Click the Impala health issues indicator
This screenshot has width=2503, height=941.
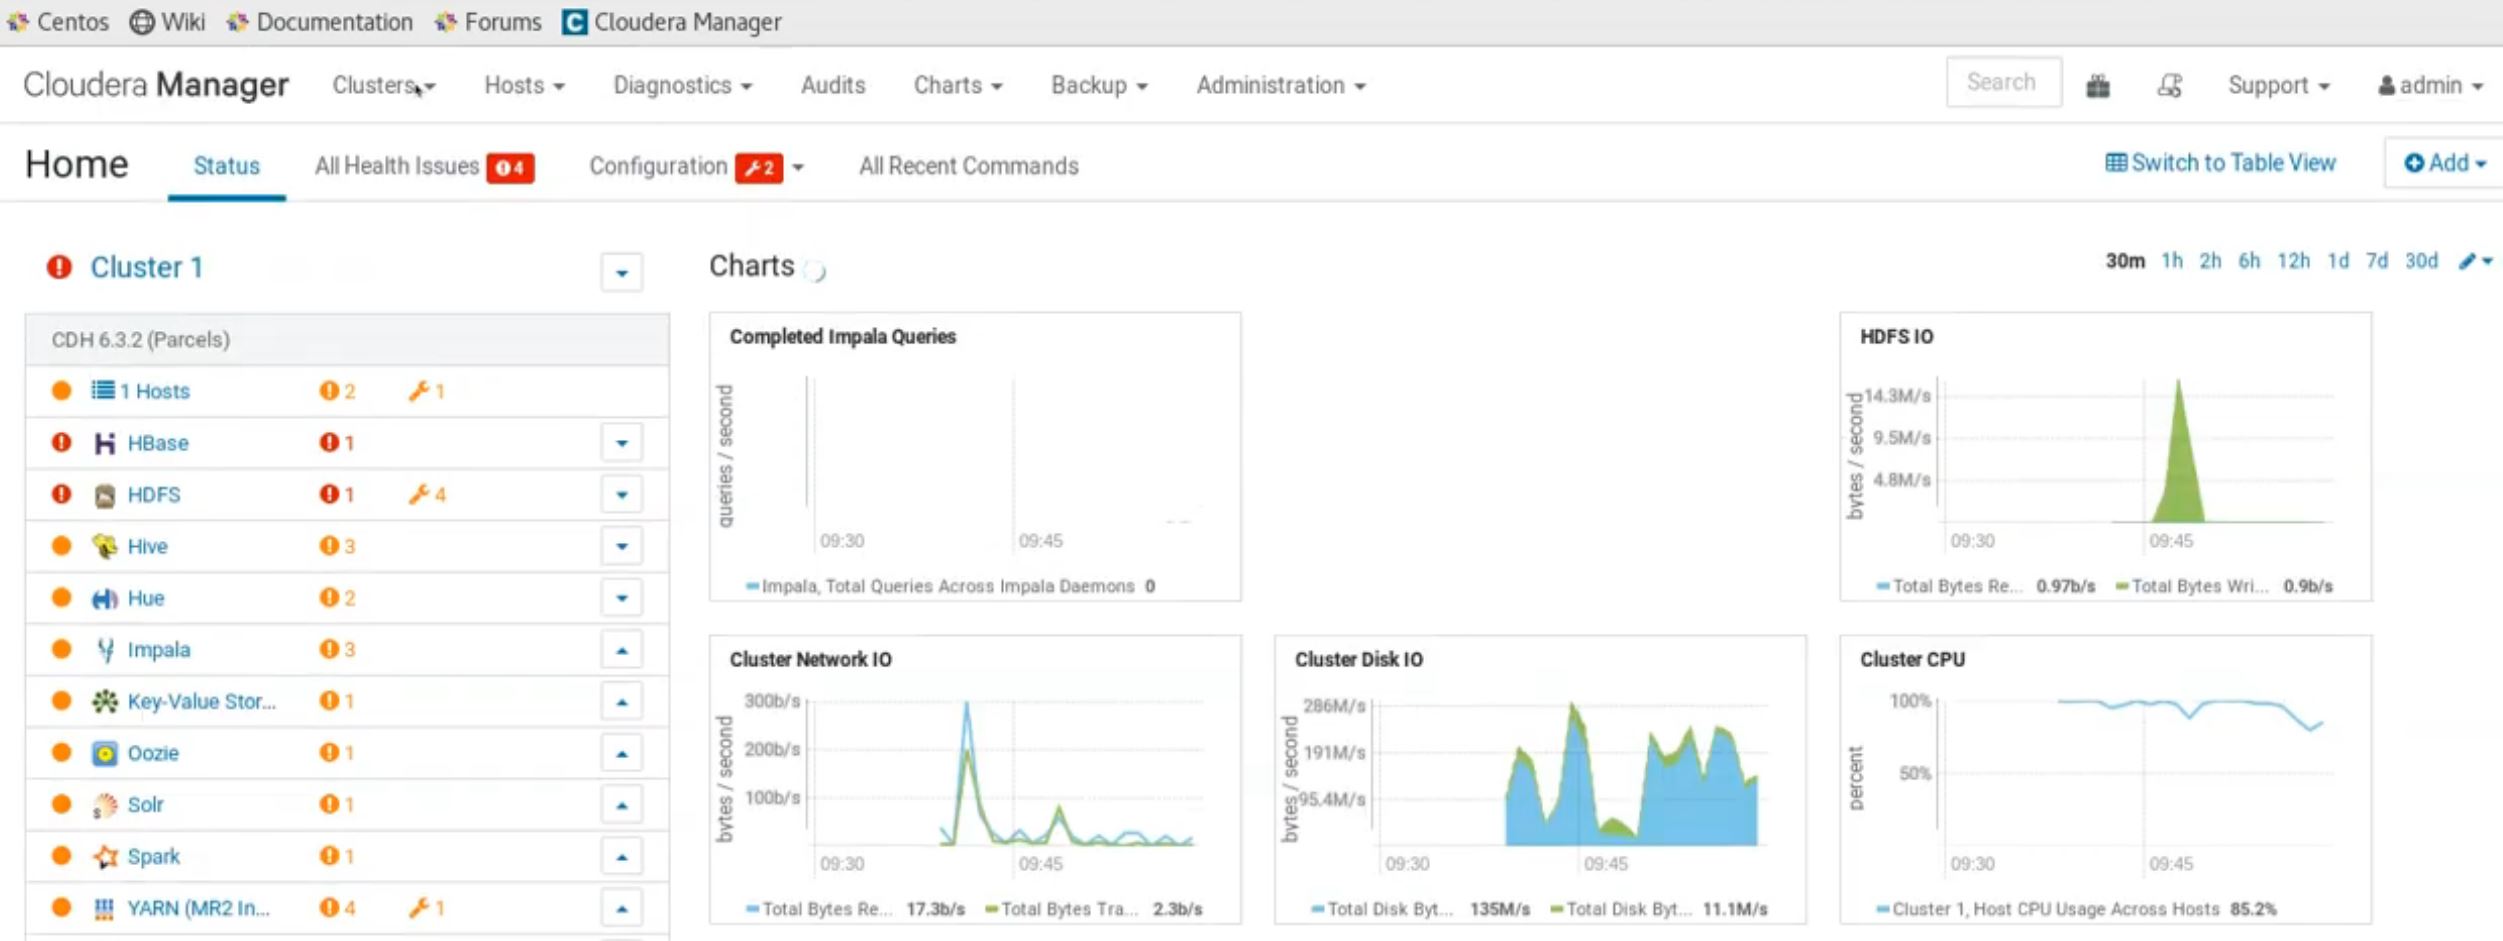coord(337,649)
